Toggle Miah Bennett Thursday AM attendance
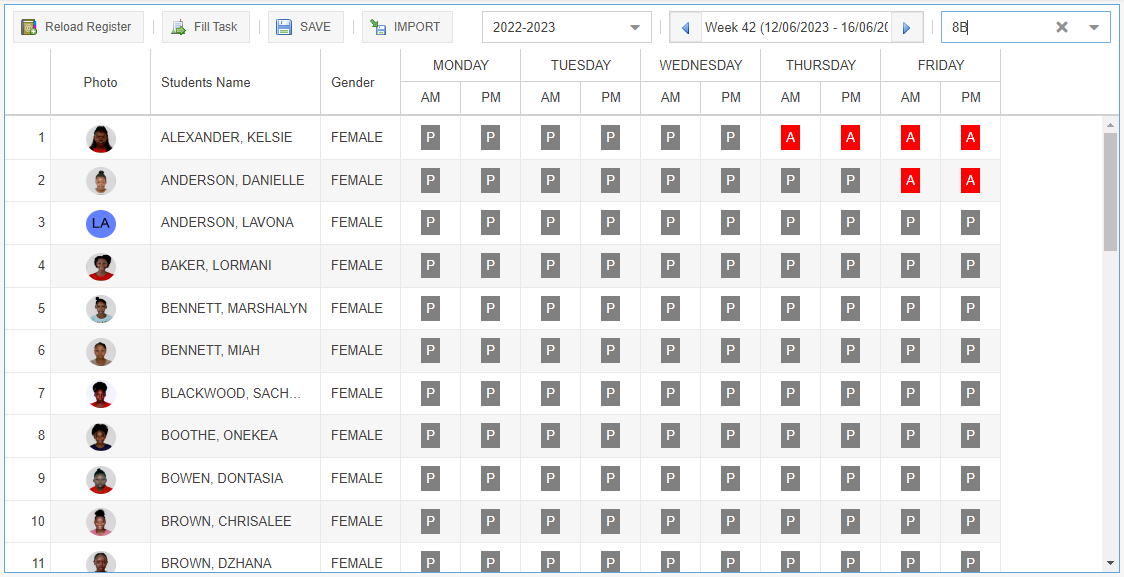1124x577 pixels. [x=791, y=351]
